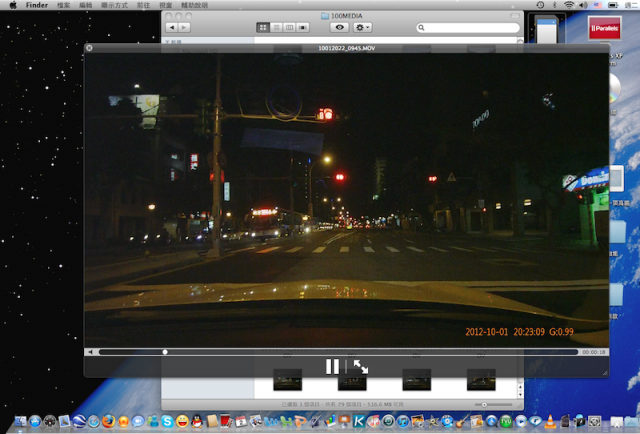Switch Finder to list view
This screenshot has height=434, width=640.
276,27
